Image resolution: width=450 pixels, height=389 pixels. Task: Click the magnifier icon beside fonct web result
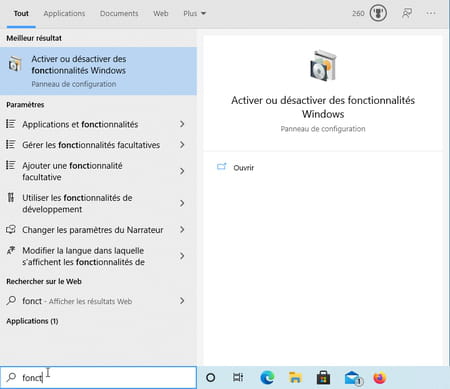click(11, 300)
